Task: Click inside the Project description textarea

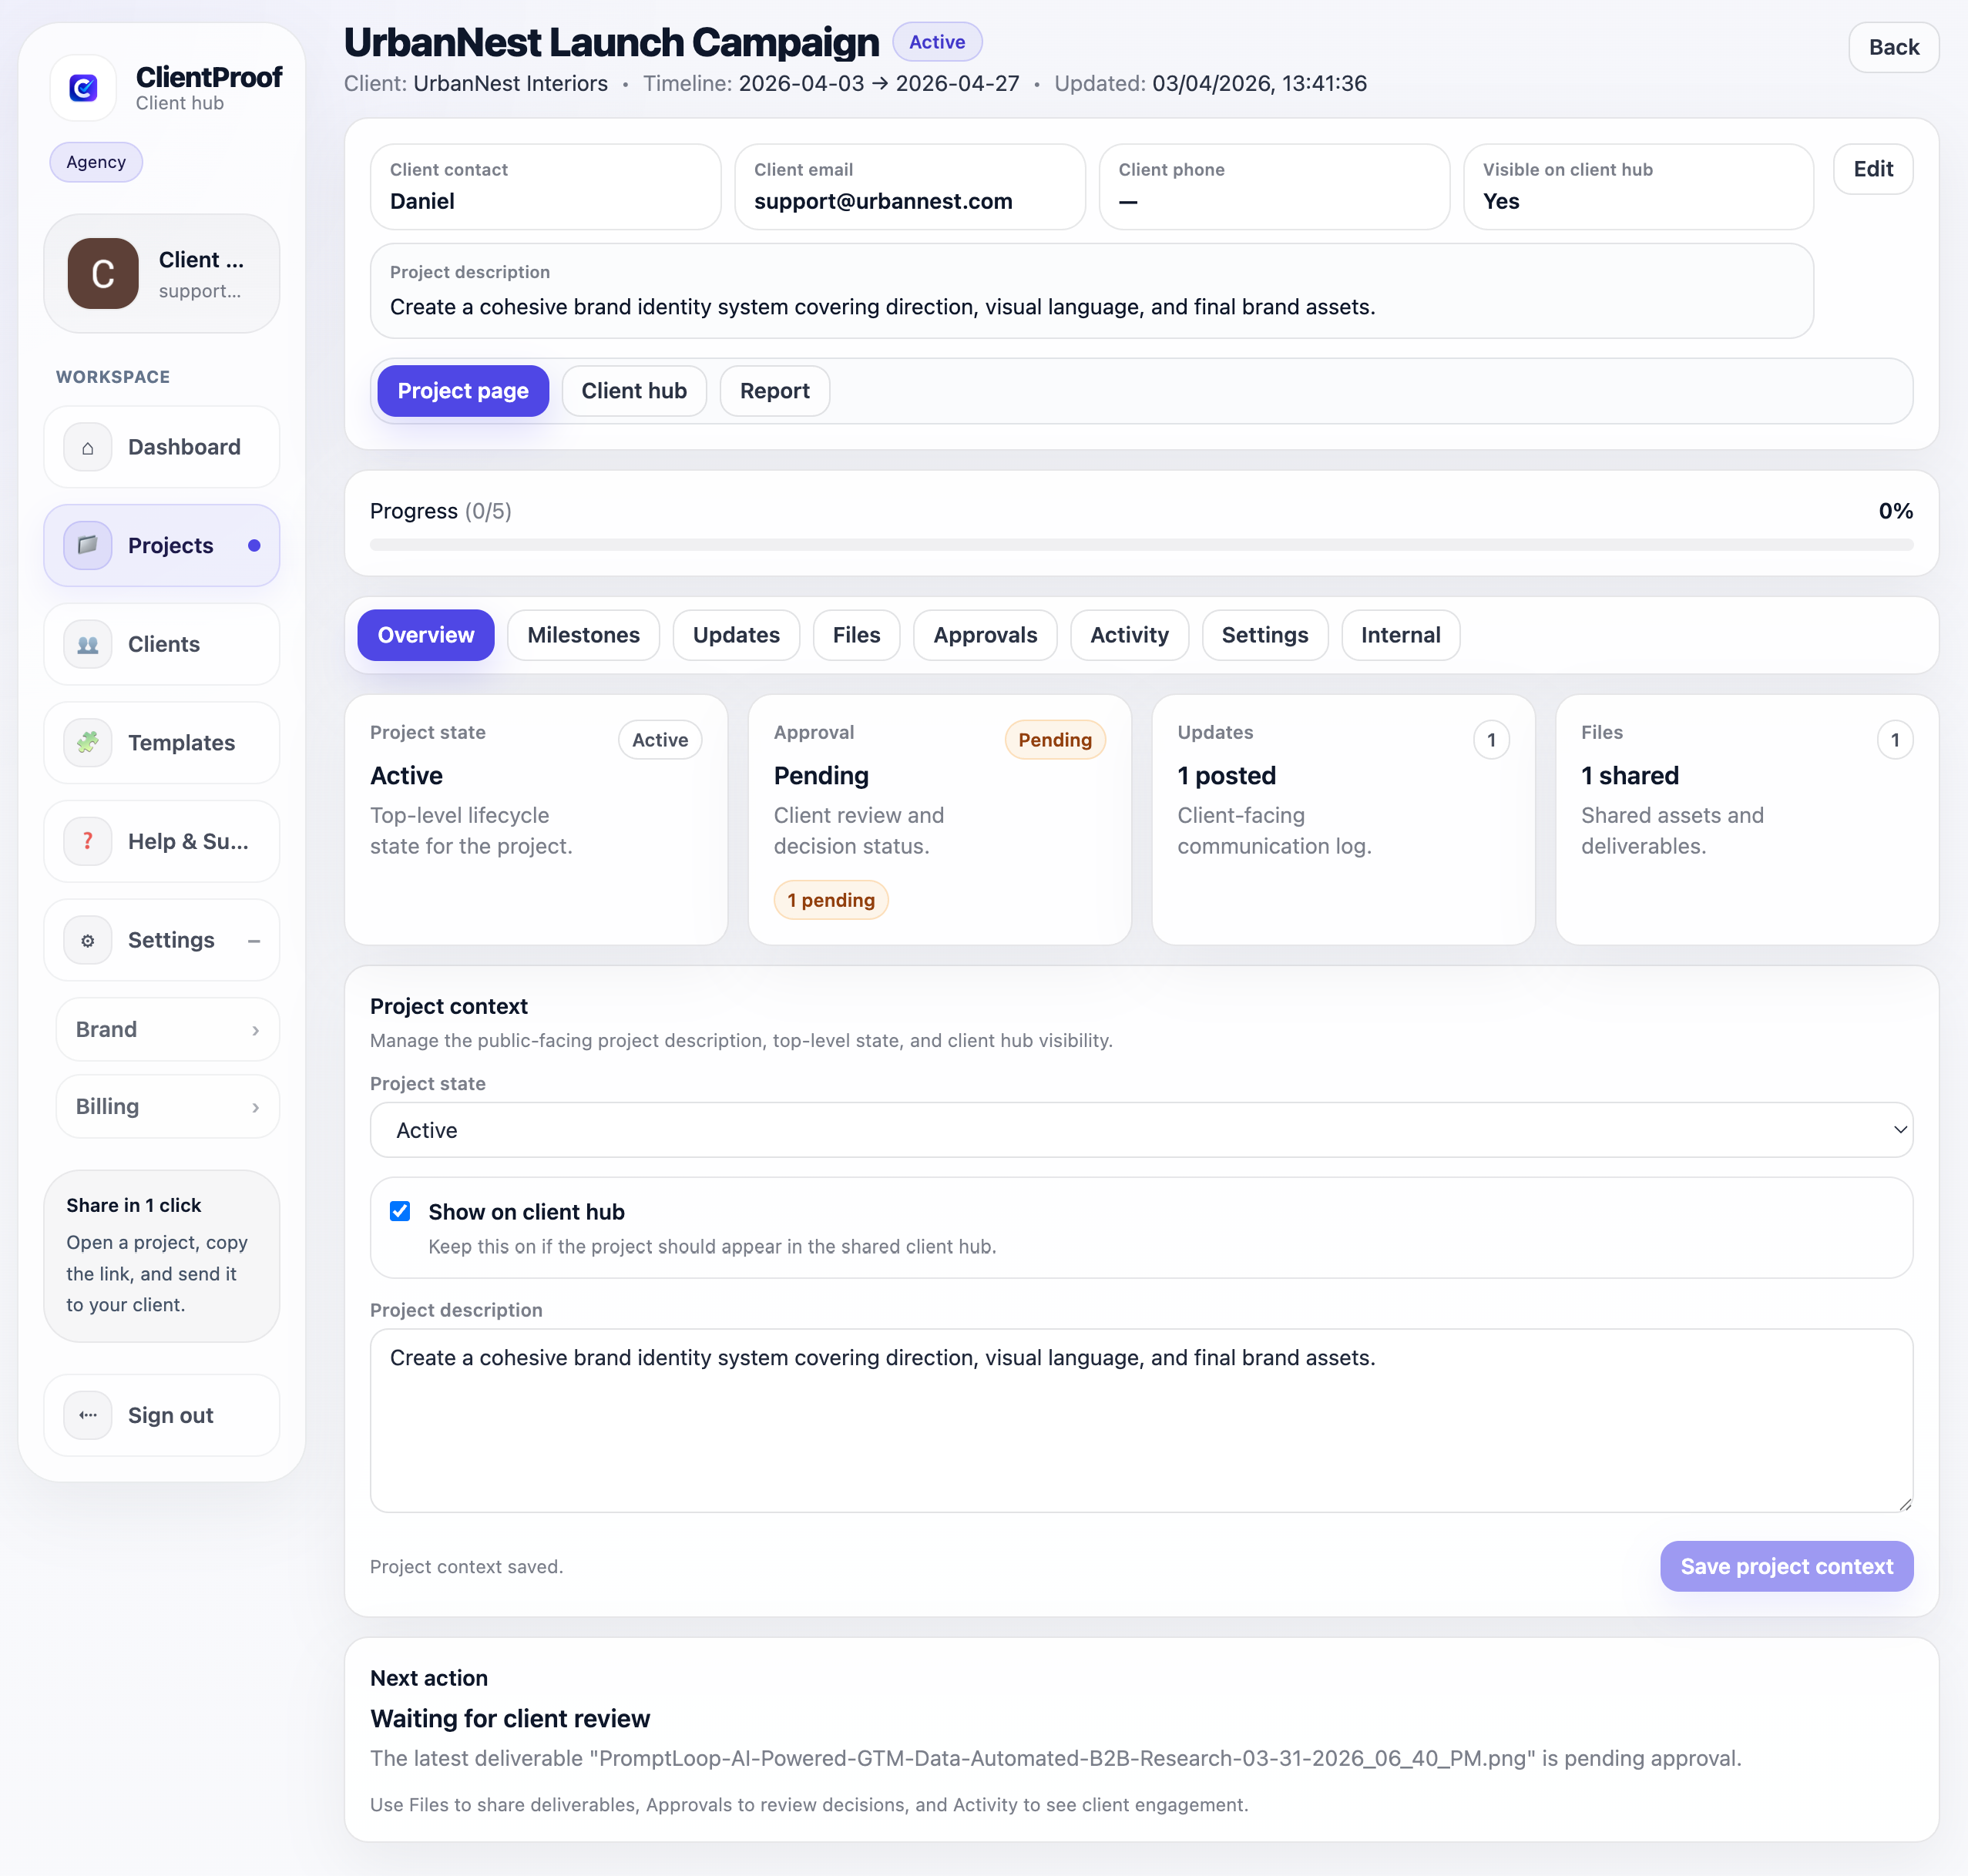Action: [1140, 1420]
